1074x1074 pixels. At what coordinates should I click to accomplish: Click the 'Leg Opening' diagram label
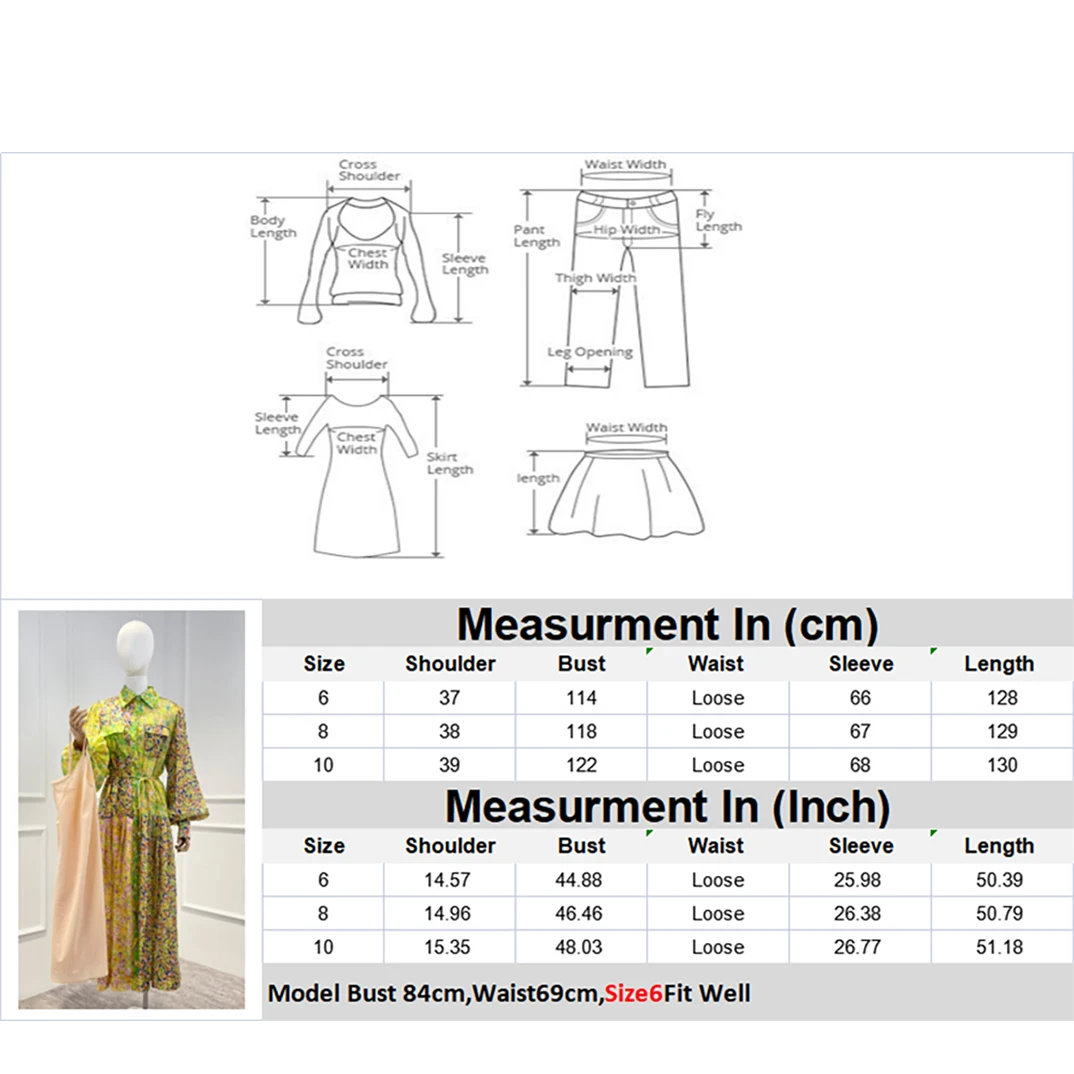(590, 352)
